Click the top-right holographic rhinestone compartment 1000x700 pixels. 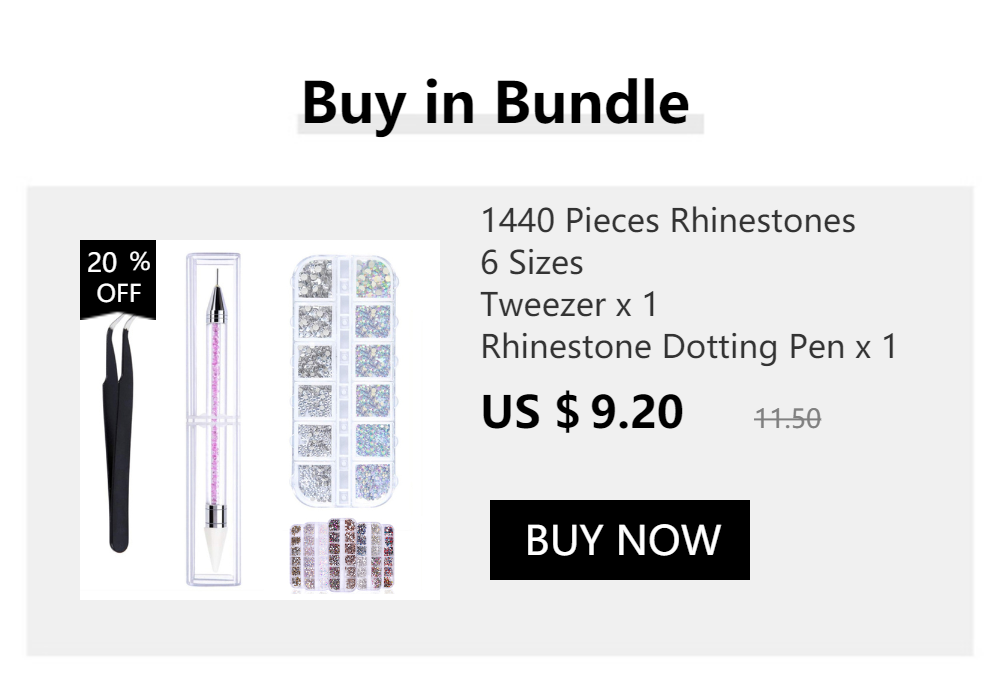tap(372, 276)
